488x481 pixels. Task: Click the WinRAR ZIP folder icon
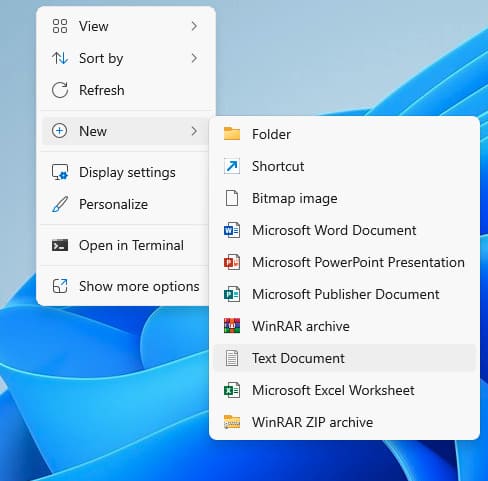232,422
